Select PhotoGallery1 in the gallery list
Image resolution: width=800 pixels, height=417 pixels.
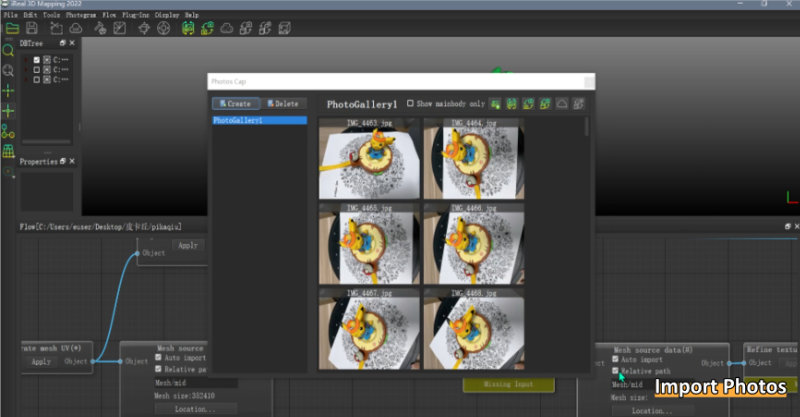tap(259, 120)
